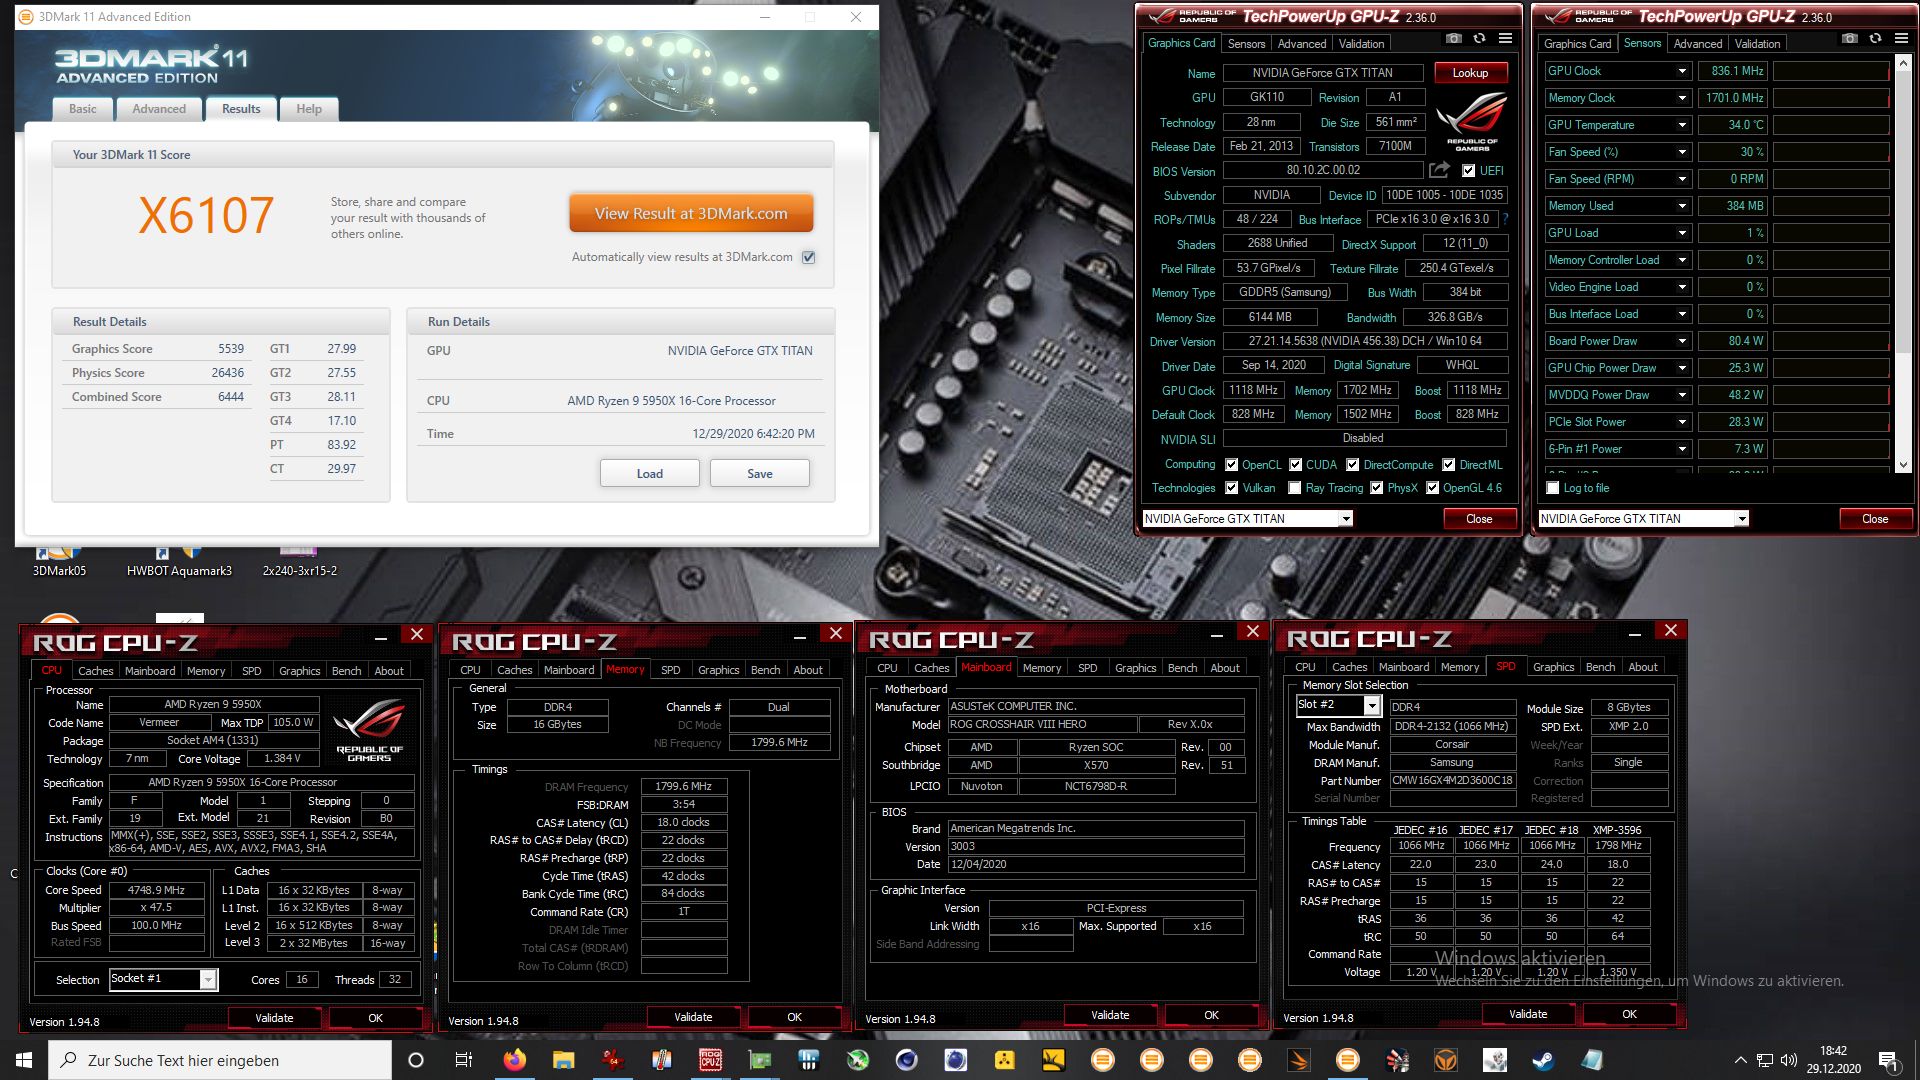Viewport: 1920px width, 1080px height.
Task: Click camera icon in GPU-Z Sensors window
Action: [1849, 39]
